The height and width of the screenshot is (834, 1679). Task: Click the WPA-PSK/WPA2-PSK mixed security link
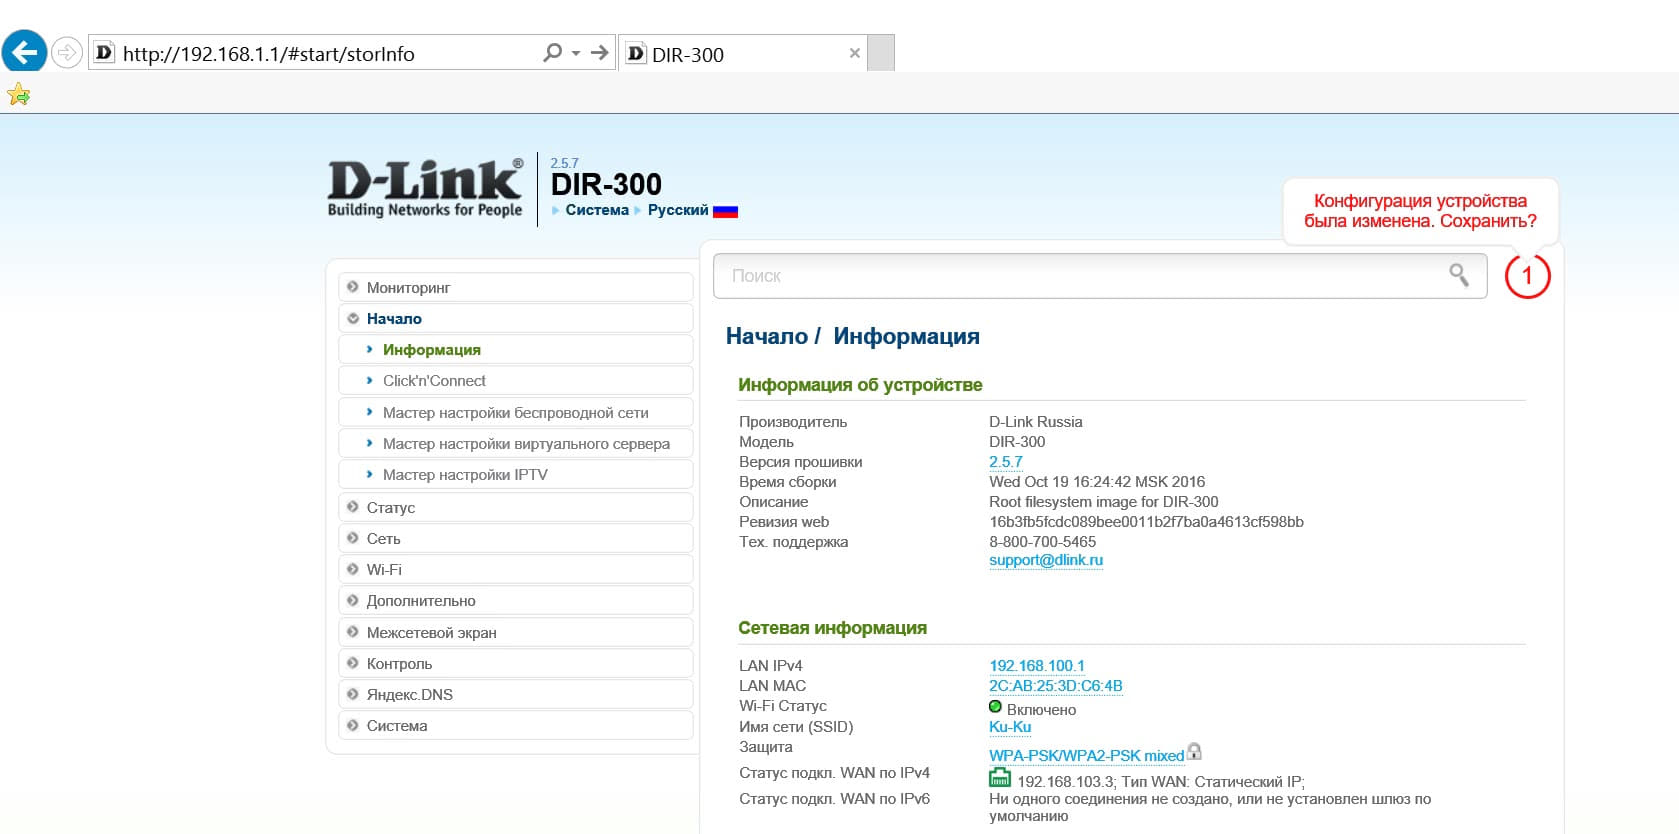click(1086, 755)
